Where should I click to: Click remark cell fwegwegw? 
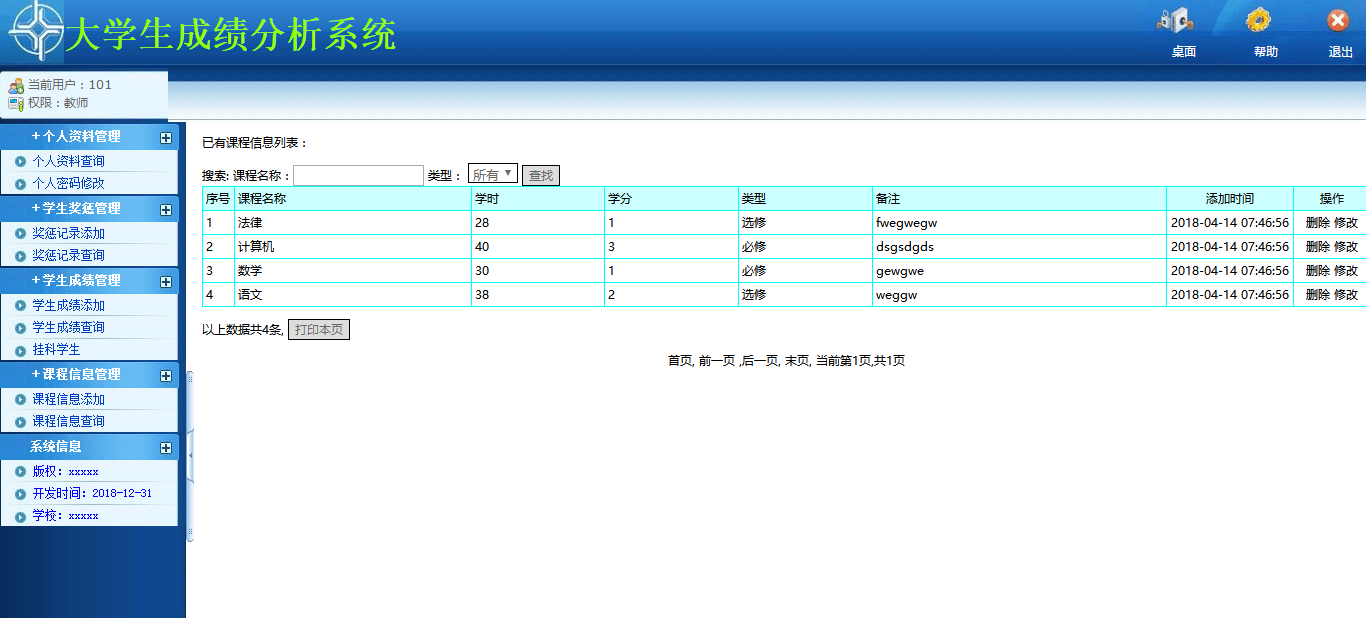(1019, 223)
